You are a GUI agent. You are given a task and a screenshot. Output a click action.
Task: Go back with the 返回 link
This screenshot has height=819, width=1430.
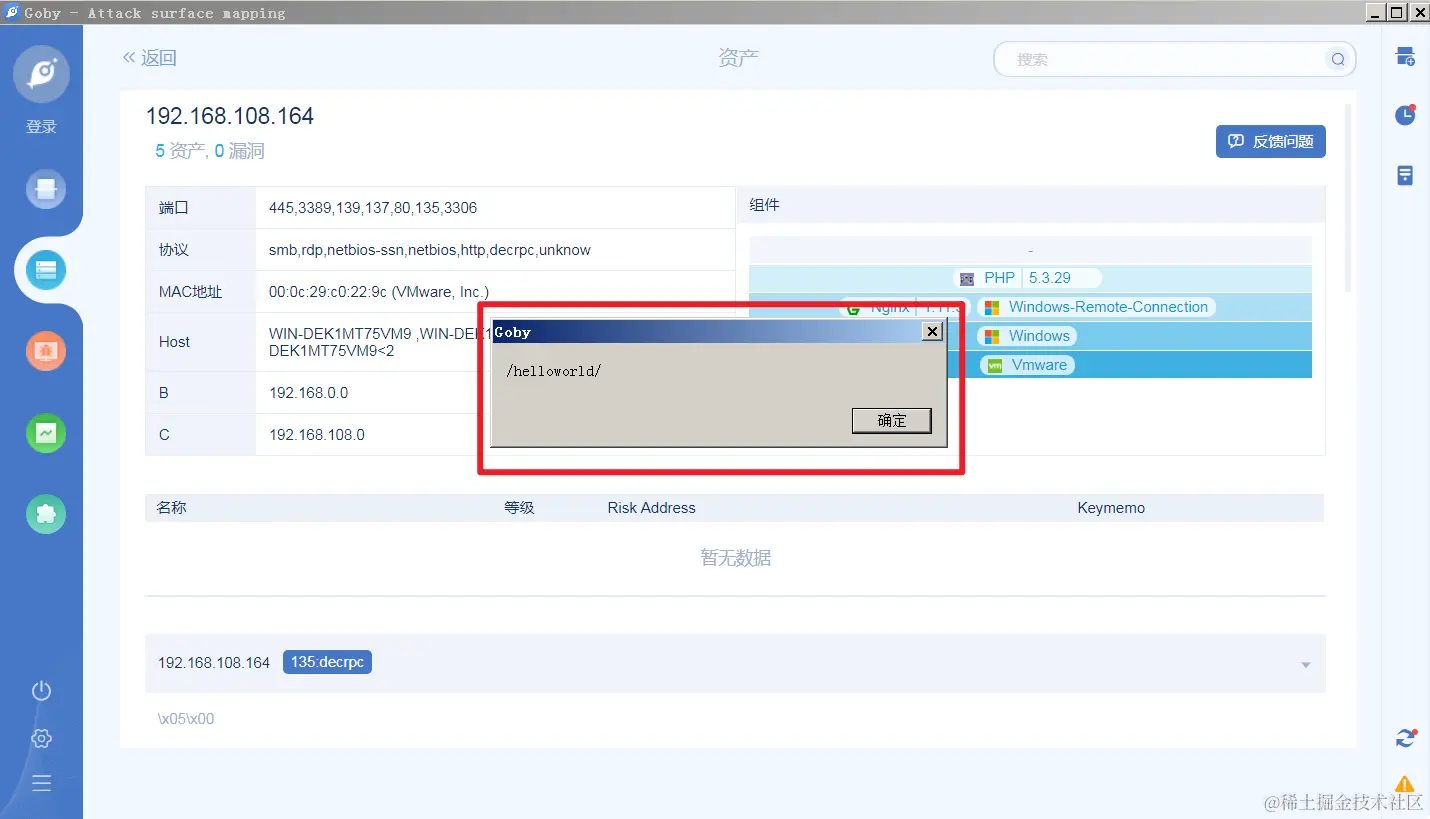[149, 58]
